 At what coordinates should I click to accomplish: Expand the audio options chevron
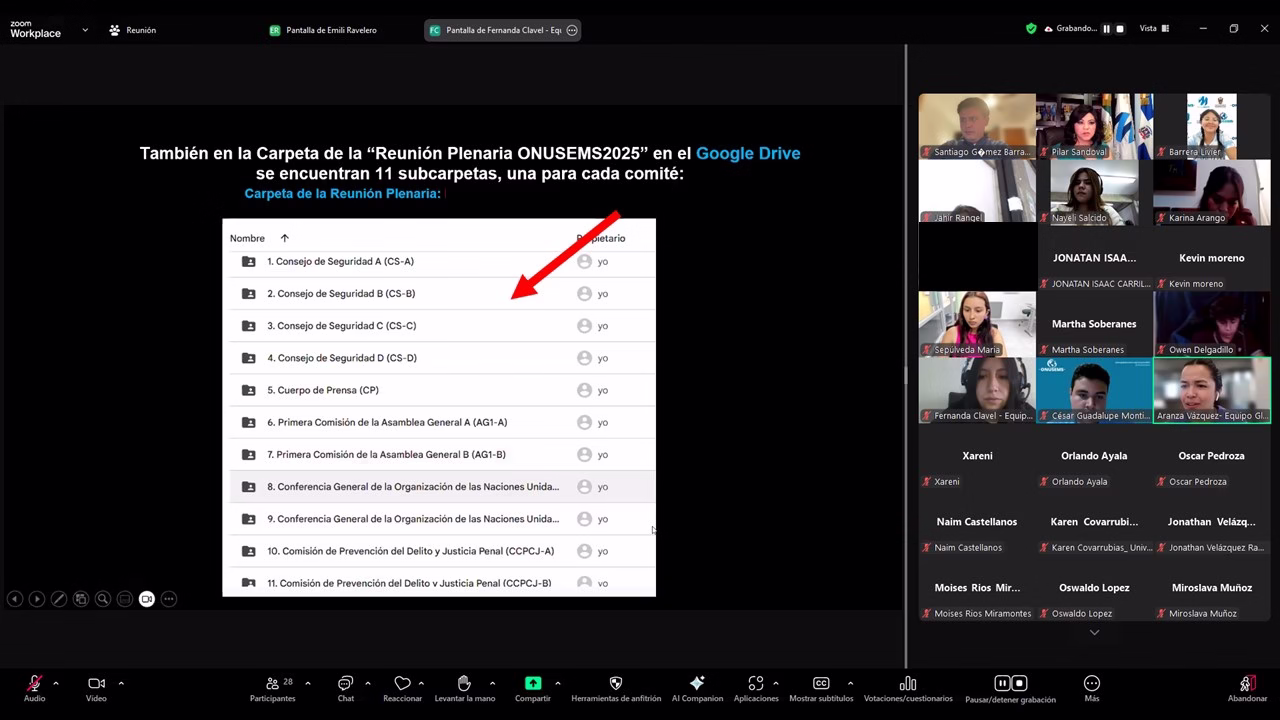coord(56,683)
